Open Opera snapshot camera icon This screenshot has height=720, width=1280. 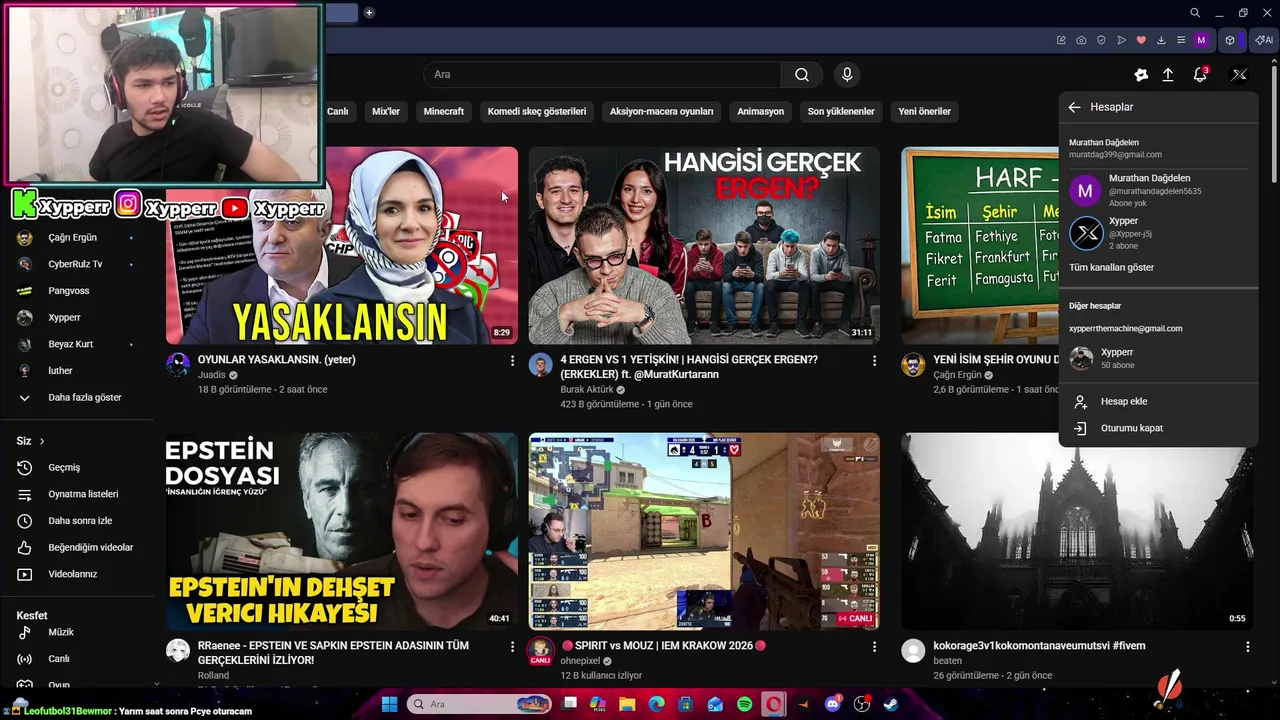pyautogui.click(x=1081, y=40)
